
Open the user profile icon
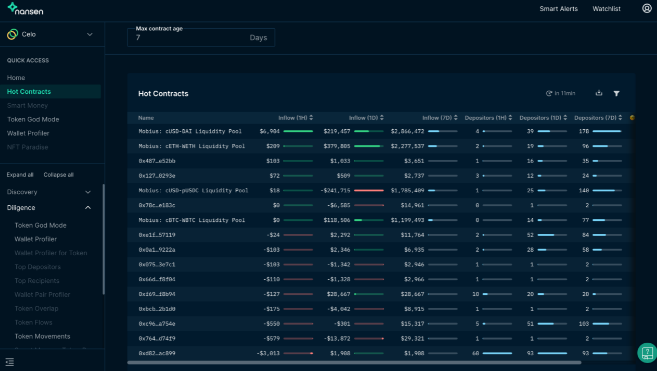(x=647, y=8)
